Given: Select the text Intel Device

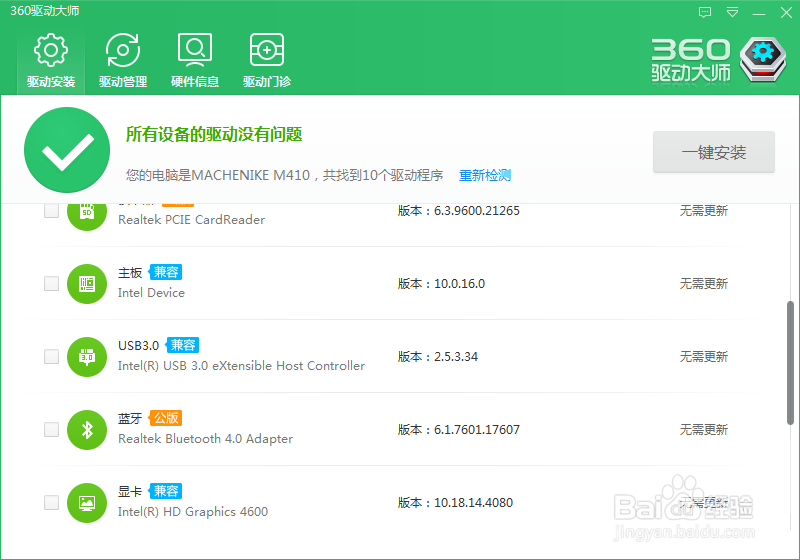Looking at the screenshot, I should pyautogui.click(x=151, y=293).
